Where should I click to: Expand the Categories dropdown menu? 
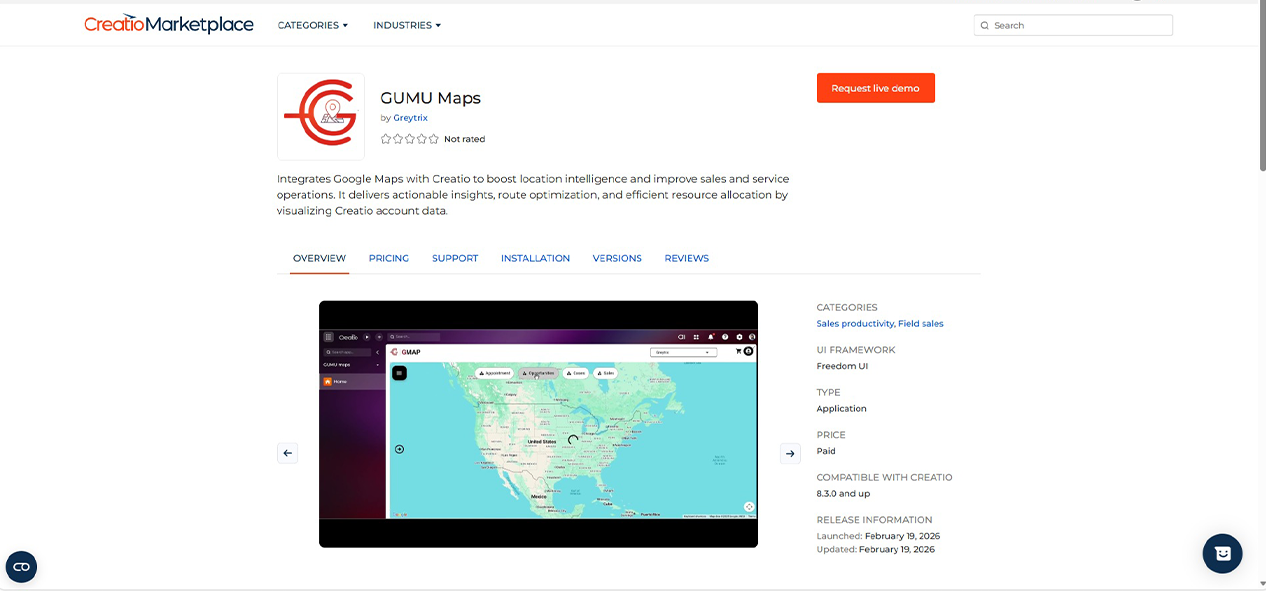point(312,25)
